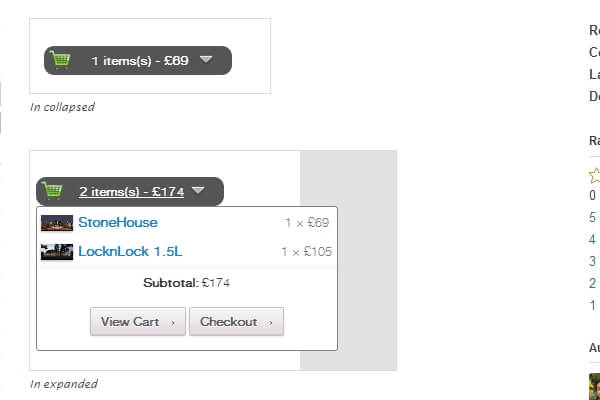This screenshot has height=400, width=600.
Task: Click green cart icon in expanded widget
Action: [x=53, y=190]
